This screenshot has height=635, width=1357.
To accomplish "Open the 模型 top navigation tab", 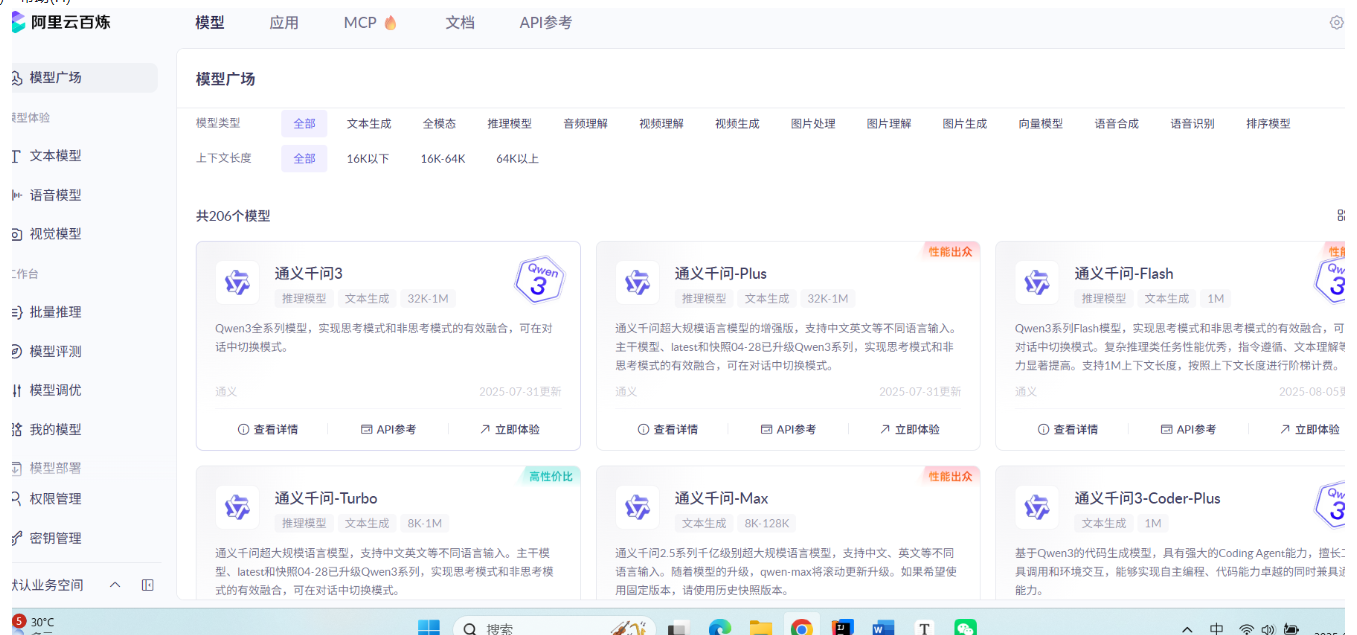I will [210, 22].
